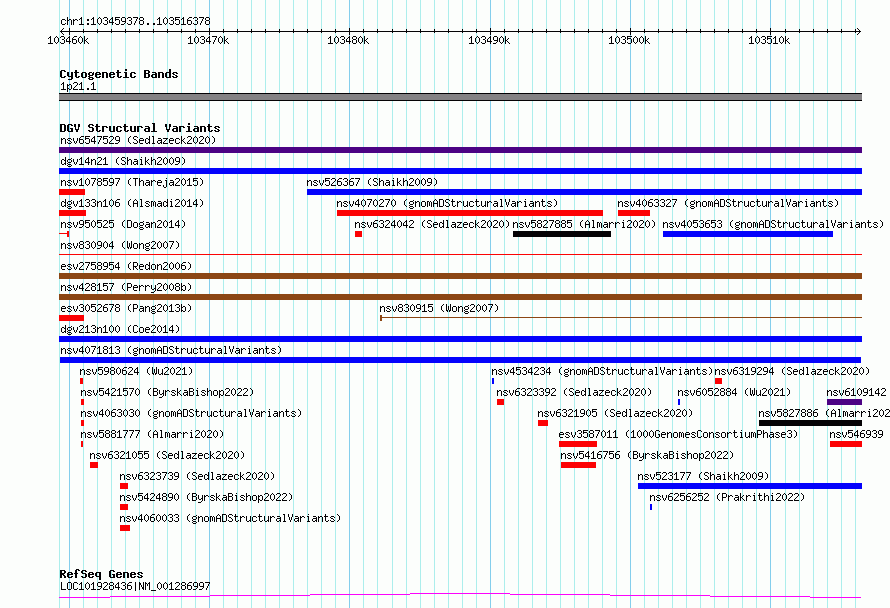Click nsv6321905 (Sedlazeck2020) label
Viewport: 890px width, 608px height.
tap(615, 413)
